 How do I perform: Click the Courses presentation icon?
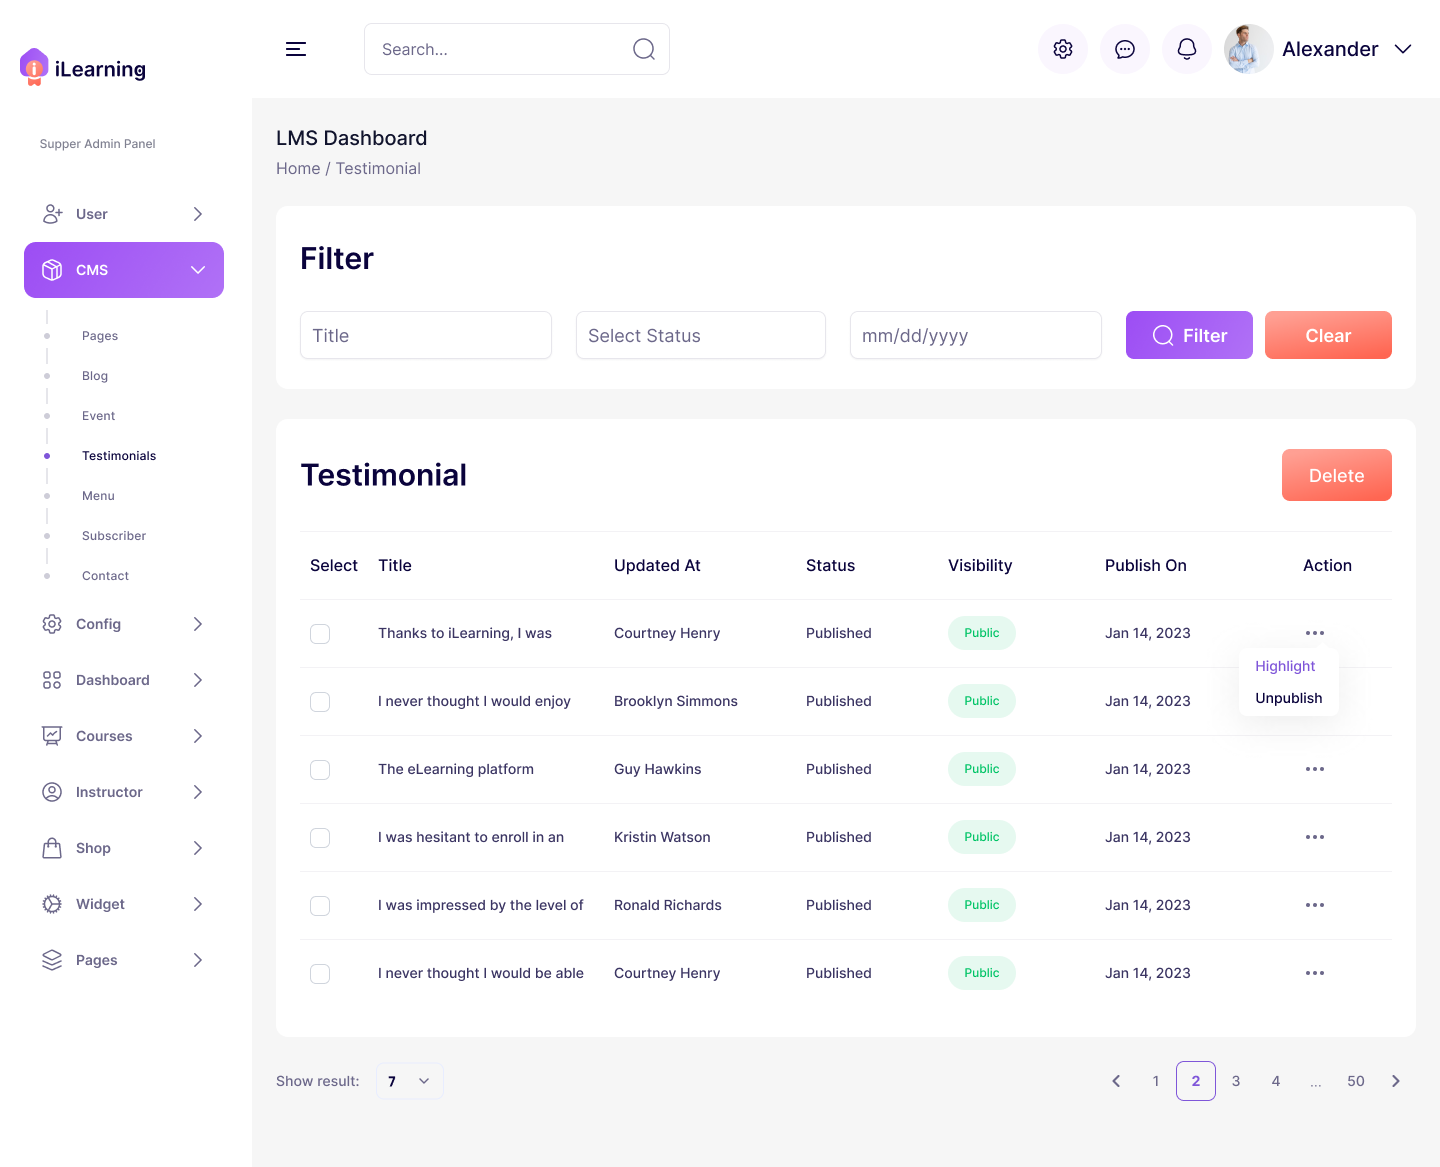point(52,736)
